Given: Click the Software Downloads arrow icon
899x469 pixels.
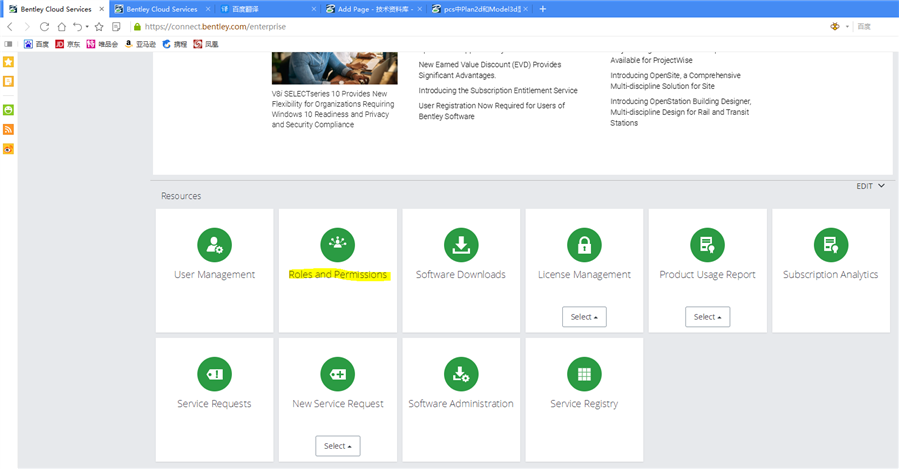Looking at the screenshot, I should (461, 245).
